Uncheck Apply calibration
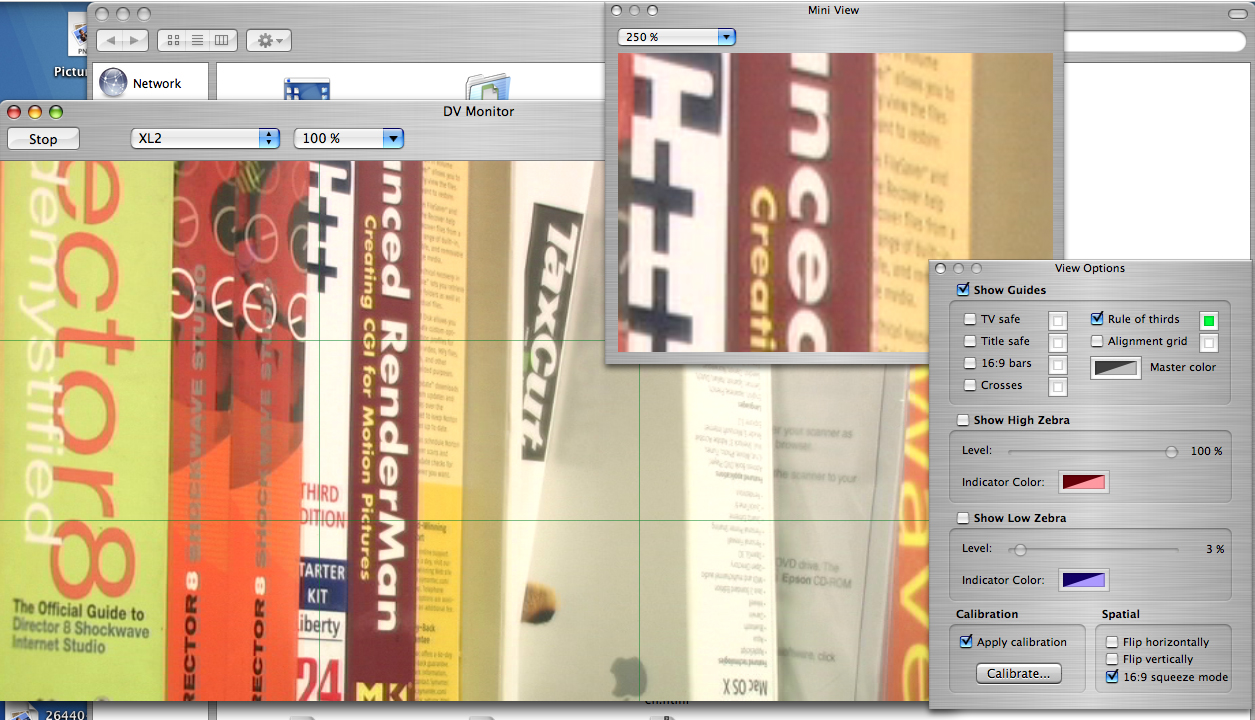Image resolution: width=1255 pixels, height=720 pixels. [x=966, y=642]
